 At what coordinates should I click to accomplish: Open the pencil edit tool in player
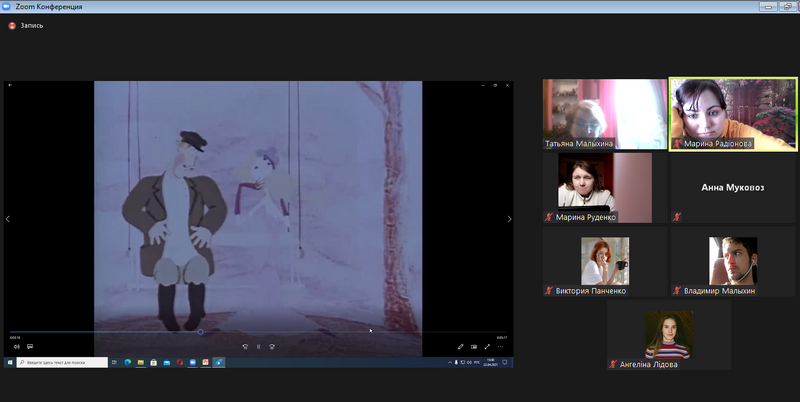point(460,346)
